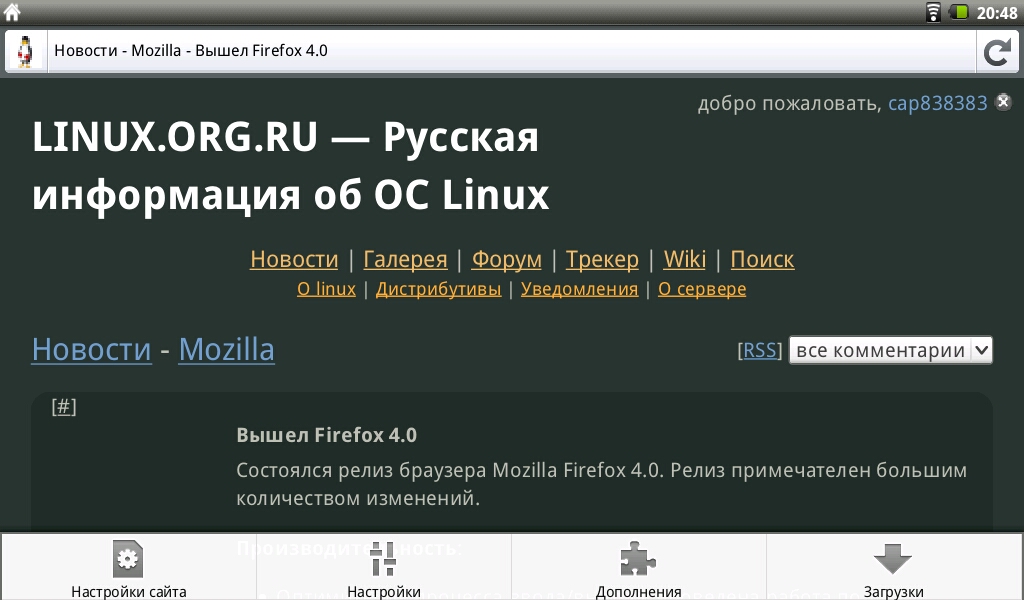Check the Wi-Fi status icon
Screen dimensions: 1024x600
[x=933, y=12]
